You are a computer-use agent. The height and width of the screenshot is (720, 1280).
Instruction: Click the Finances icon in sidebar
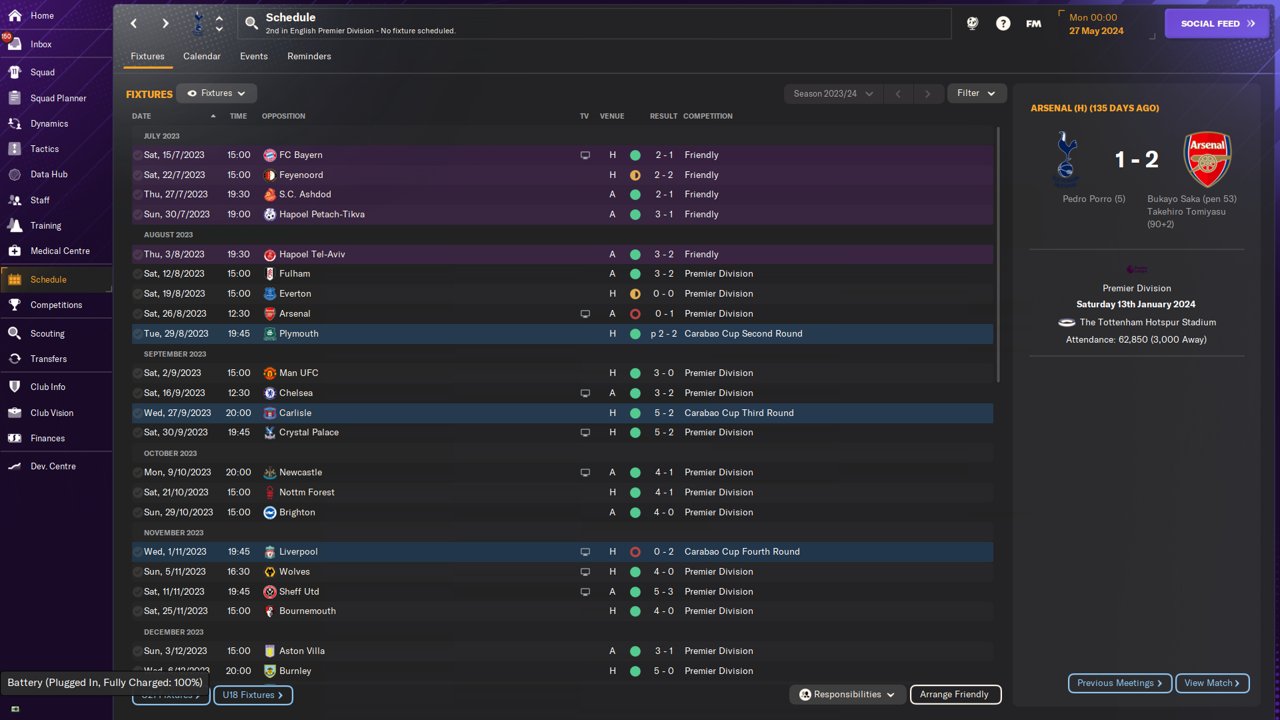(x=14, y=438)
